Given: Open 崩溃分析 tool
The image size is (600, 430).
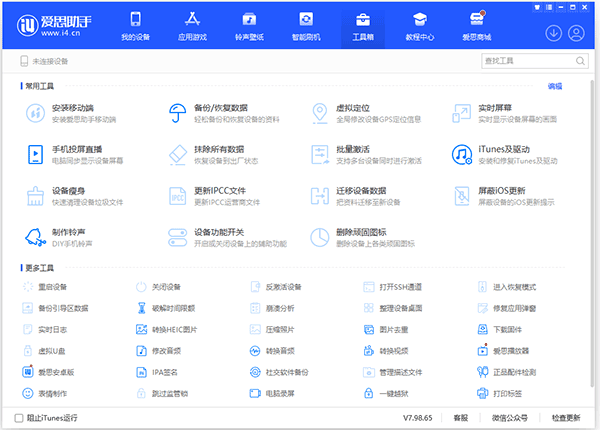Looking at the screenshot, I should pyautogui.click(x=272, y=308).
